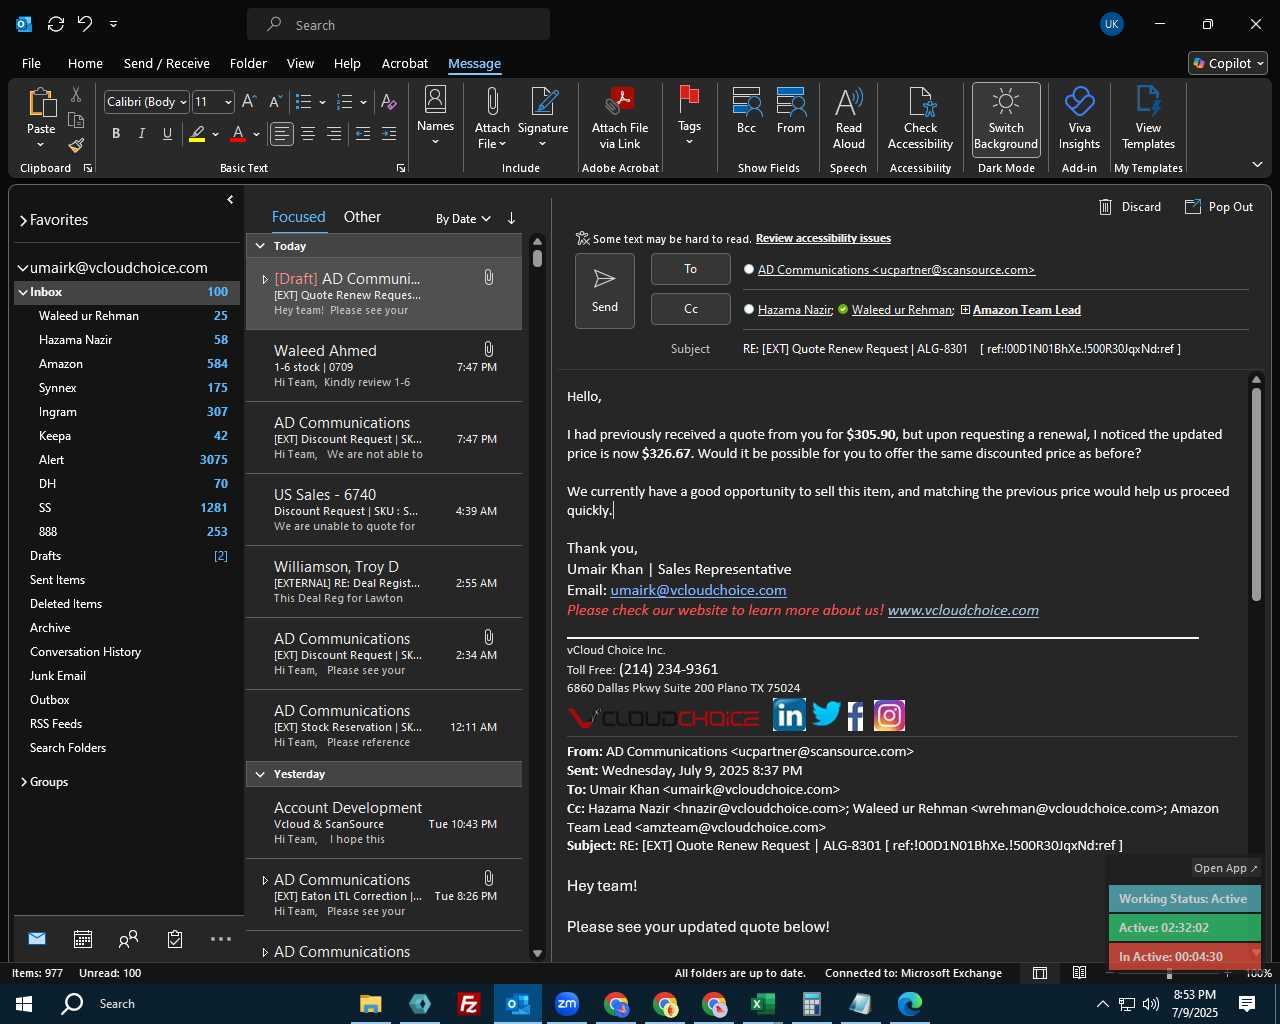This screenshot has height=1024, width=1280.
Task: Increase font size with the grow font icon
Action: (x=249, y=102)
